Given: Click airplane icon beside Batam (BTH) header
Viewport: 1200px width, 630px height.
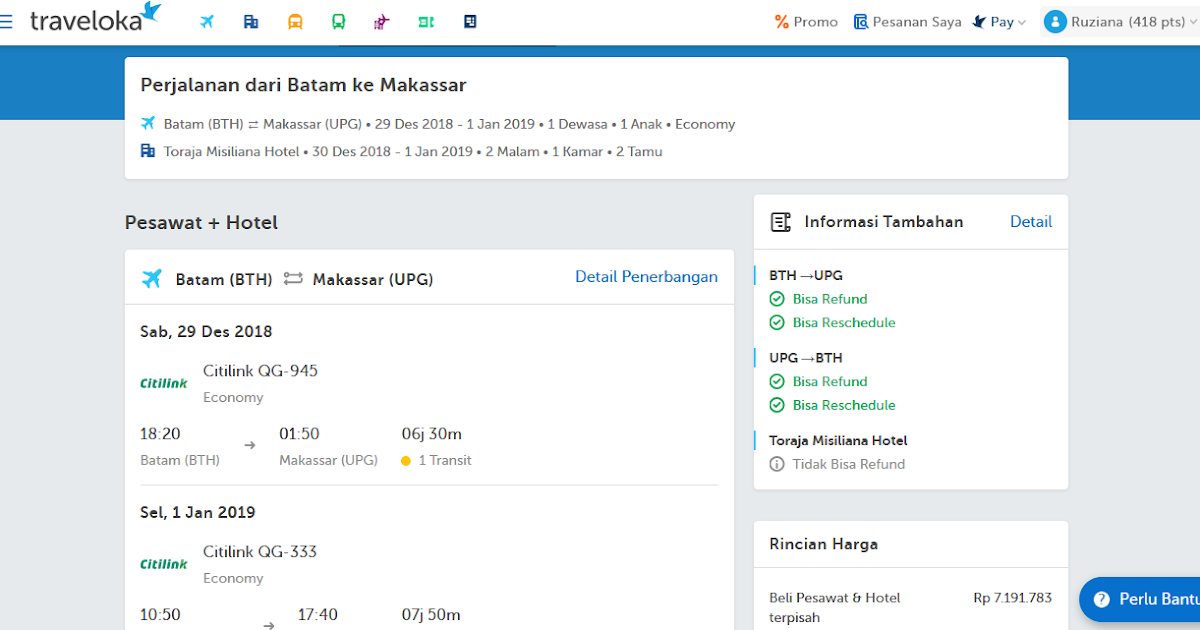Looking at the screenshot, I should click(151, 279).
